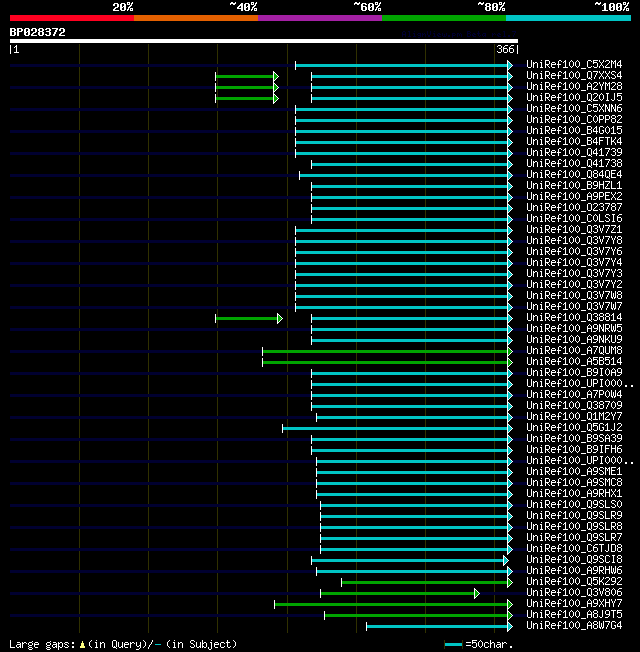Select the UniRef100_Q3V7W7 label
Viewport: 640px width, 652px height.
pyautogui.click(x=574, y=306)
